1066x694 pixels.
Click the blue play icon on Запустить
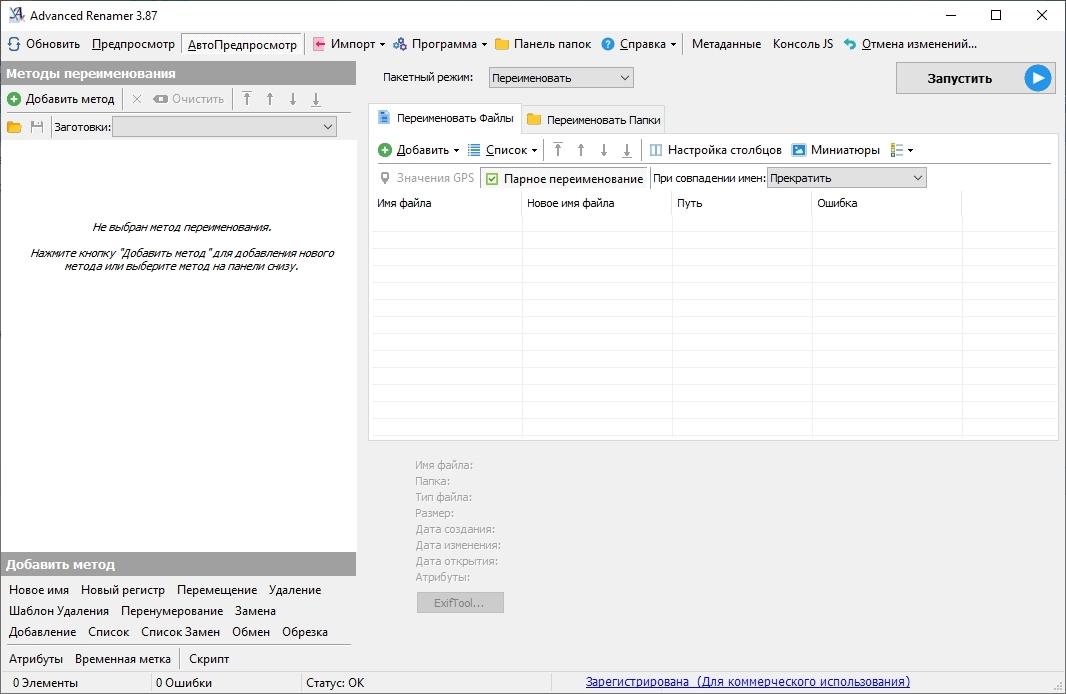[x=1038, y=78]
